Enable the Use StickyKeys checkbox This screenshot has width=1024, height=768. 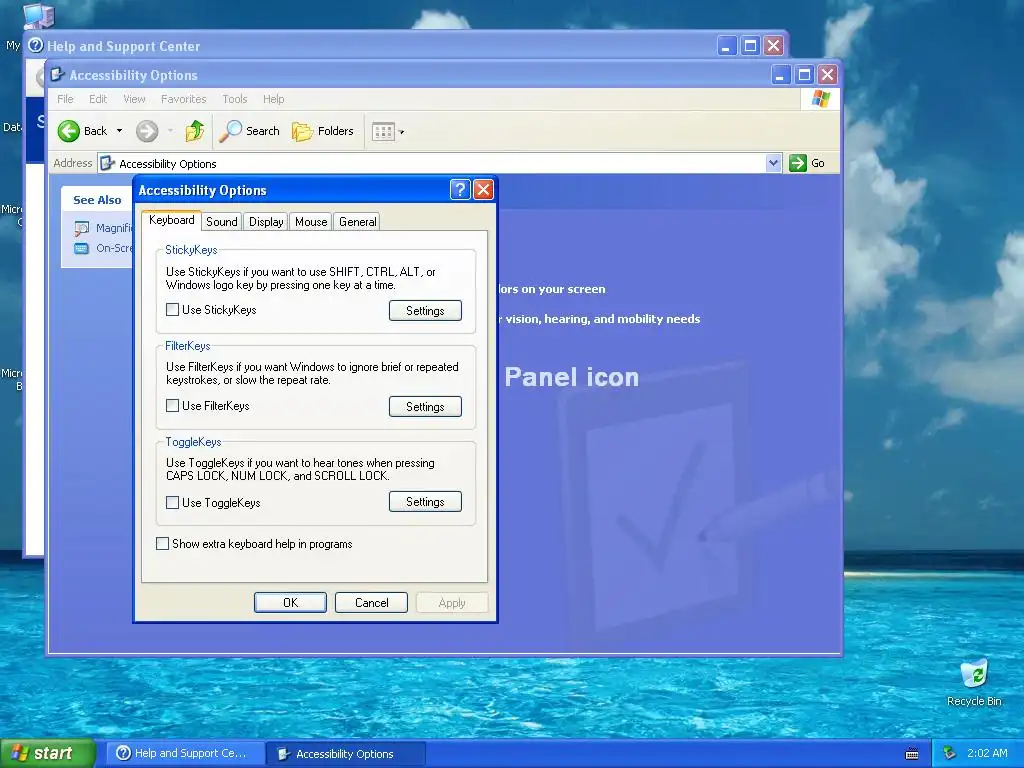click(172, 310)
